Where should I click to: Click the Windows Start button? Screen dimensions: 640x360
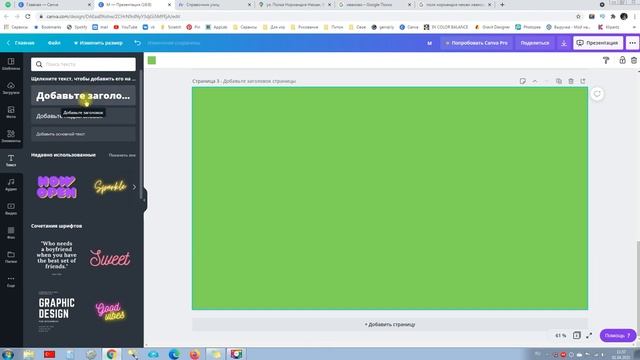[x=8, y=354]
